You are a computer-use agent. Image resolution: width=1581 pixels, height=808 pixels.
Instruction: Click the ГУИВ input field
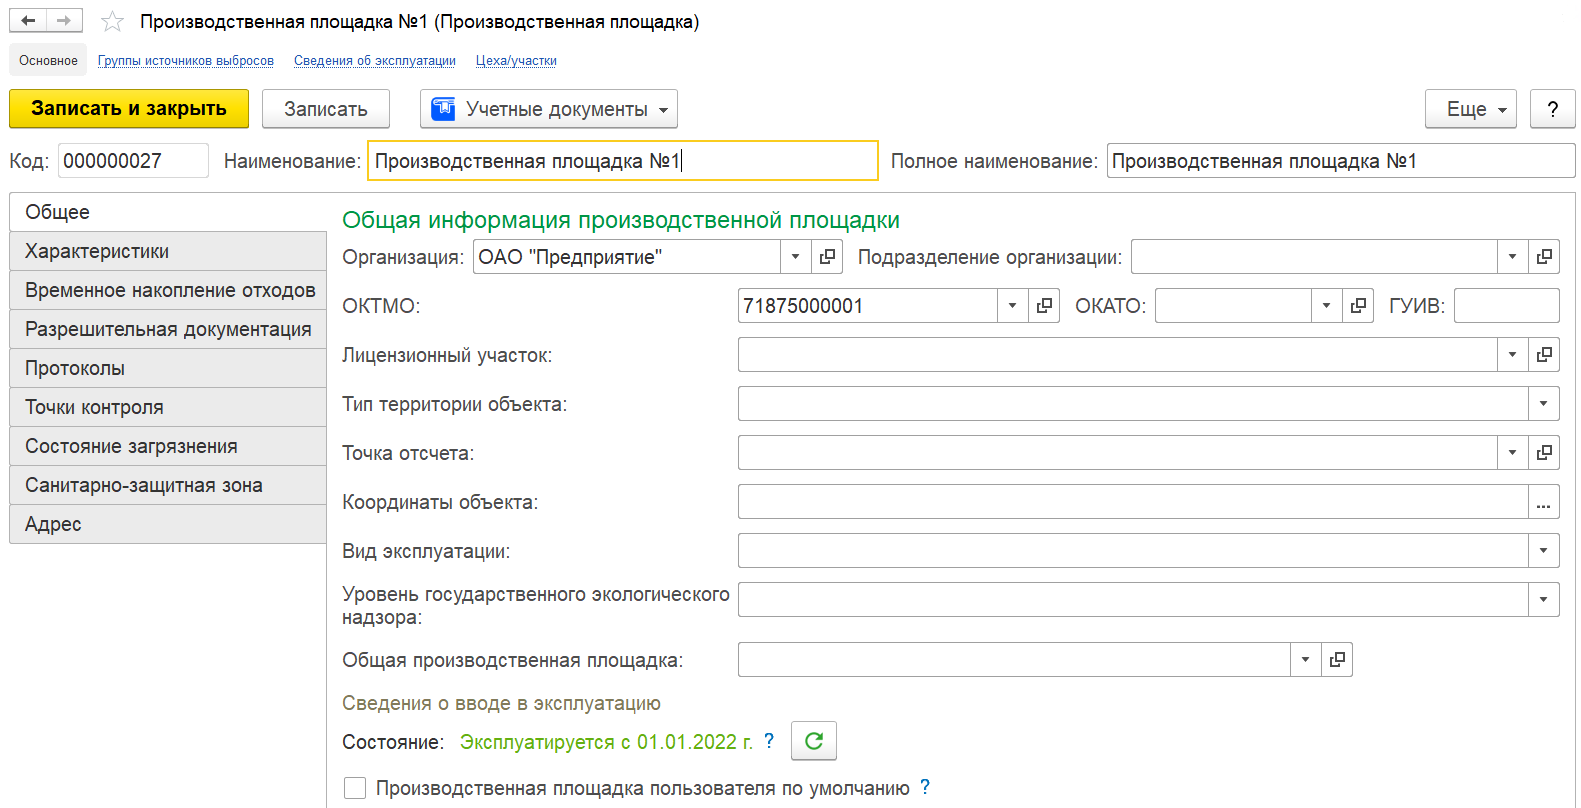click(x=1506, y=306)
